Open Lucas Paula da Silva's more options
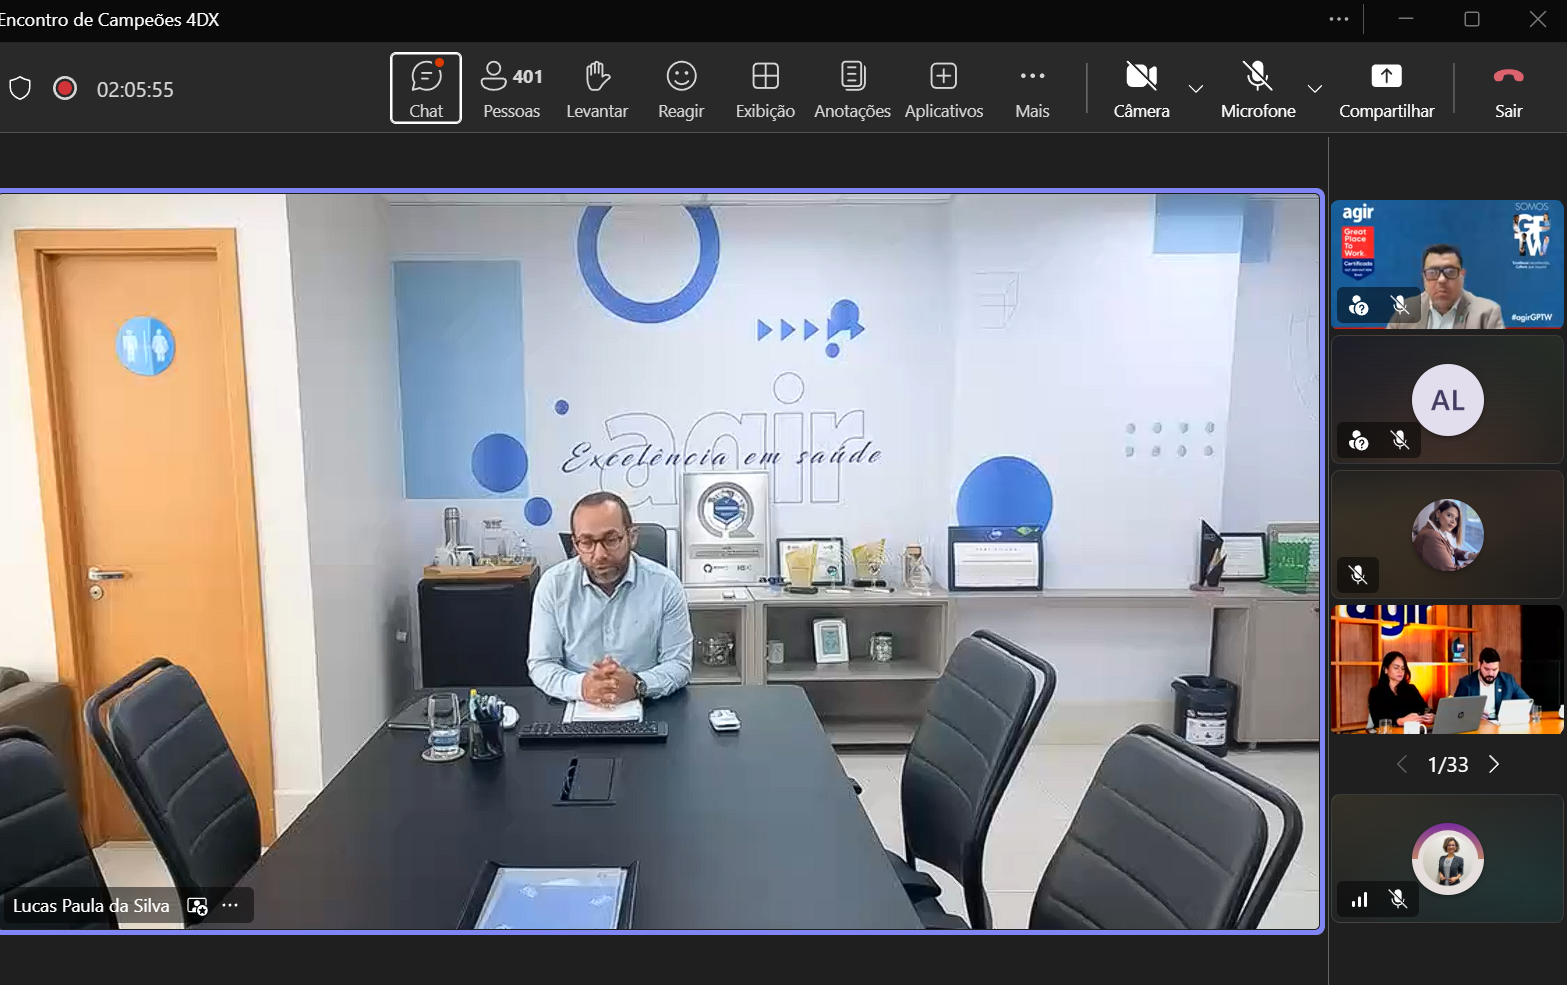 pyautogui.click(x=230, y=906)
